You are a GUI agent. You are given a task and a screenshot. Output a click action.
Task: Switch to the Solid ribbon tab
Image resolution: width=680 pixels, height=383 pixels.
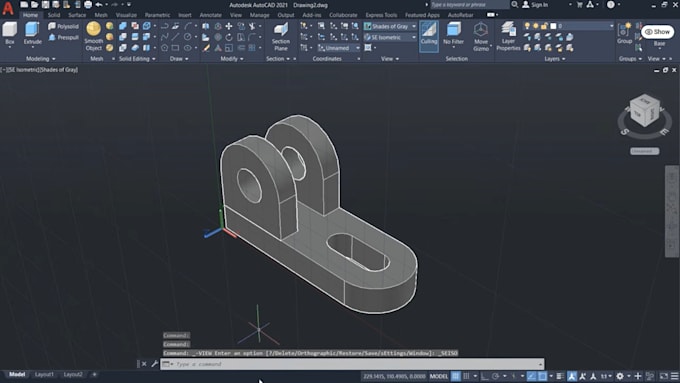(54, 15)
